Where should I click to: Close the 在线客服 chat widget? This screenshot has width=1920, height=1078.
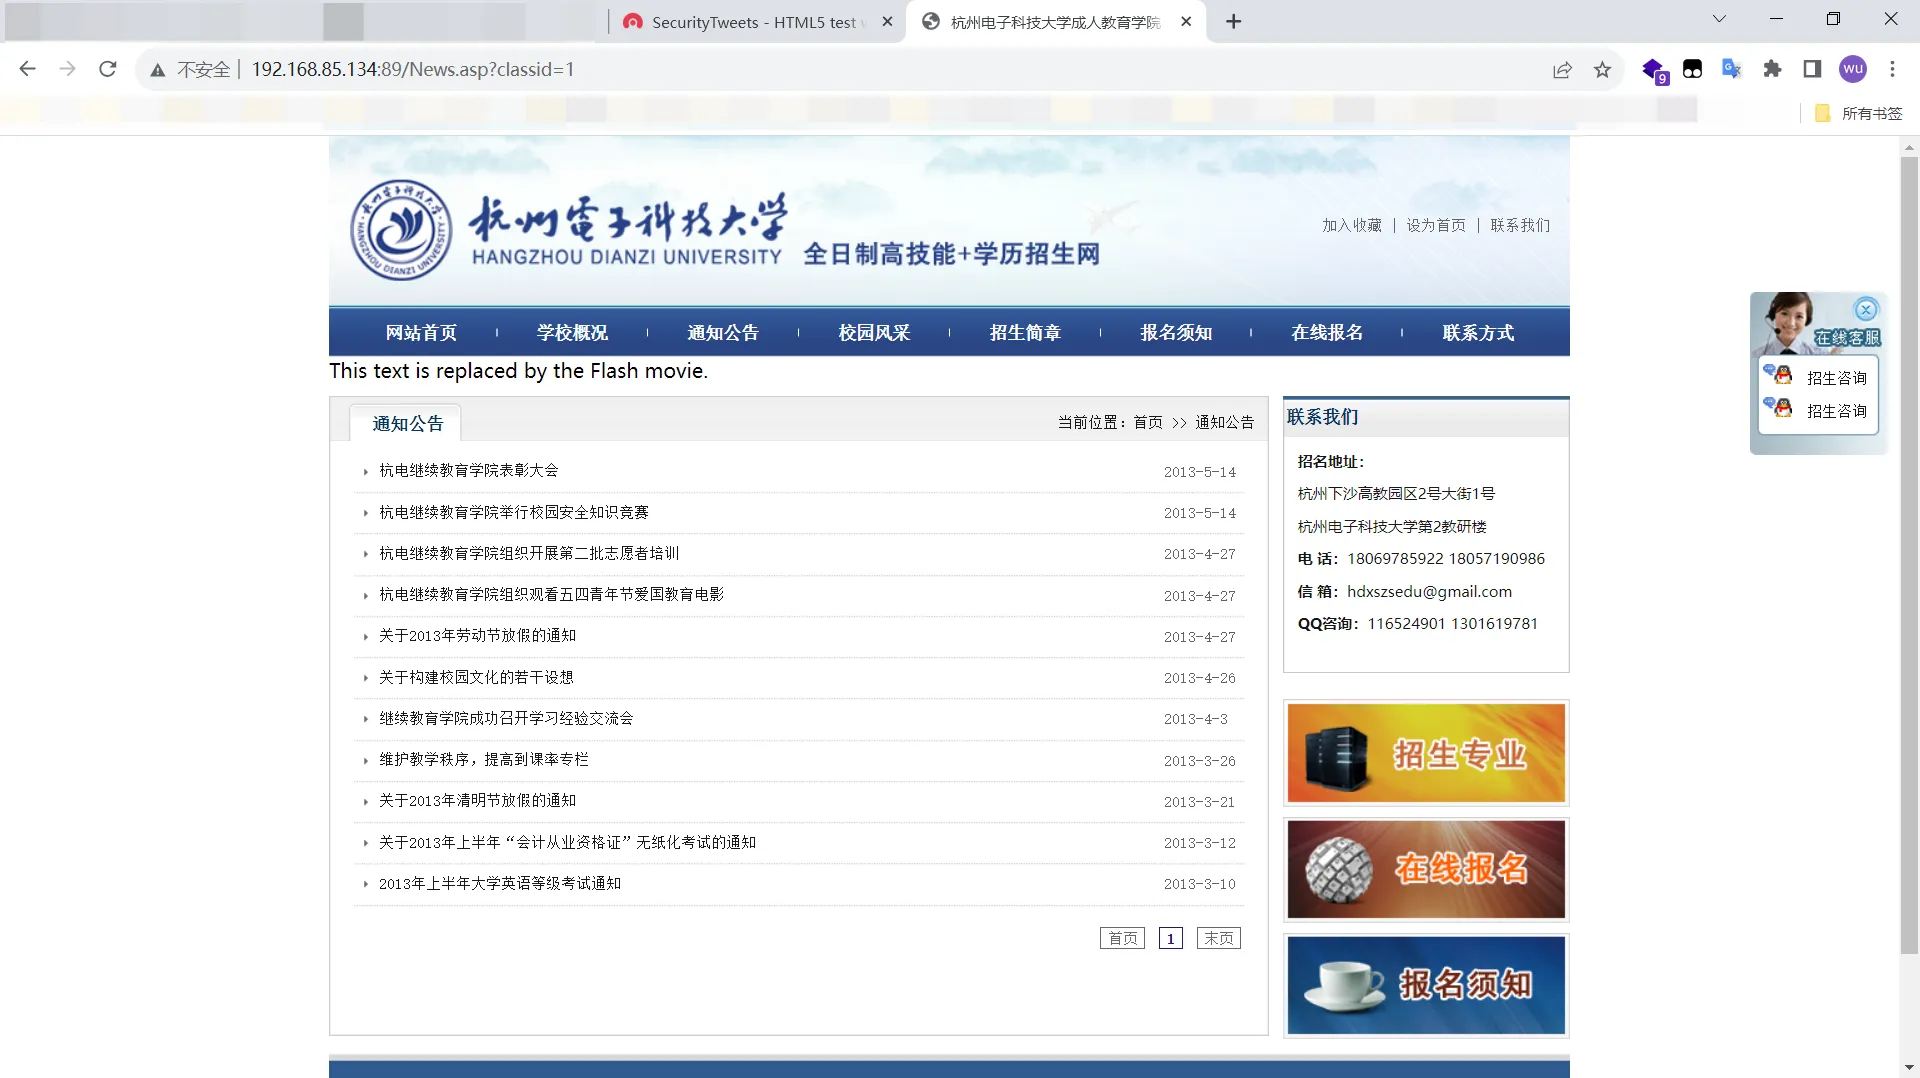[1867, 308]
